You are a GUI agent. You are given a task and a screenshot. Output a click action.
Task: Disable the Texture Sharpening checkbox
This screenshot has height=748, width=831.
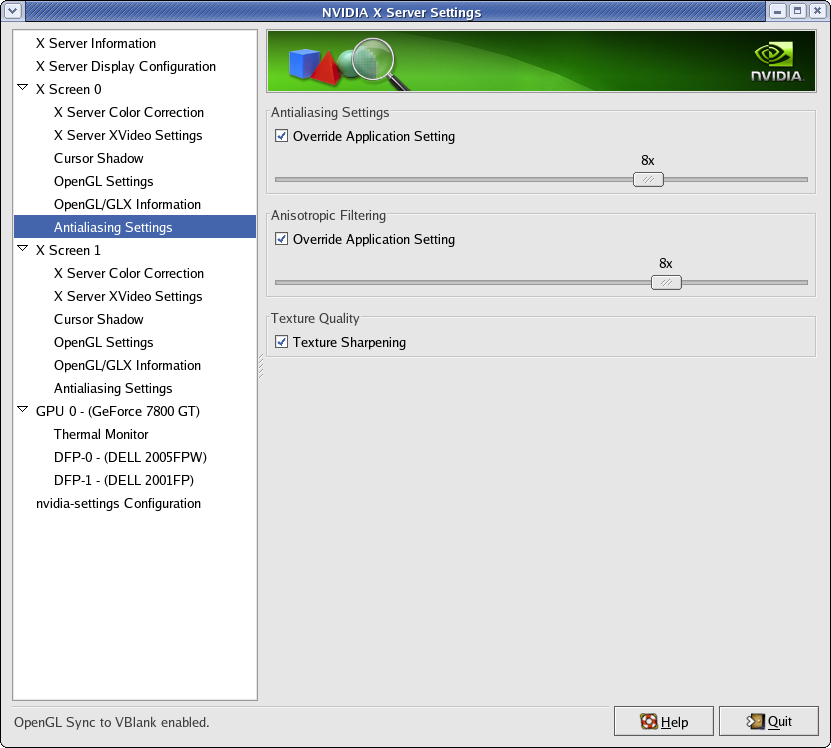(x=281, y=341)
